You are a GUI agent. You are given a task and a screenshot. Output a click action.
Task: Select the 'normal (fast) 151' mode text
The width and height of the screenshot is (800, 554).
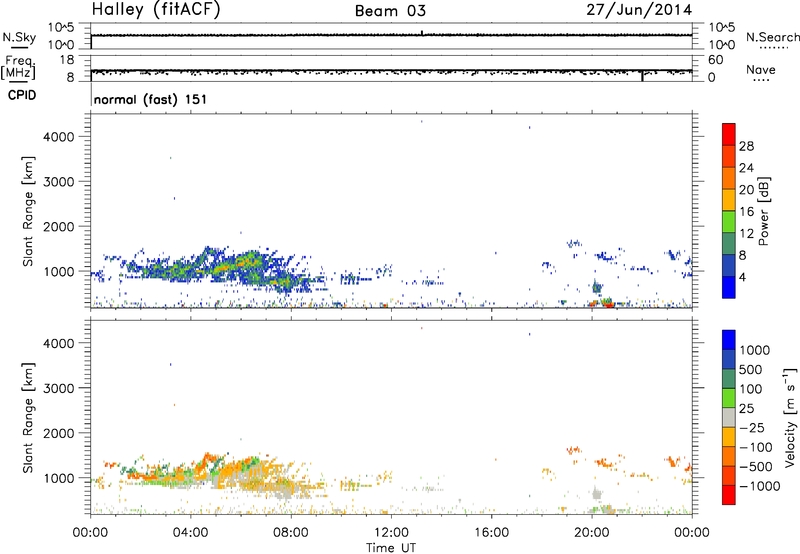pyautogui.click(x=151, y=99)
